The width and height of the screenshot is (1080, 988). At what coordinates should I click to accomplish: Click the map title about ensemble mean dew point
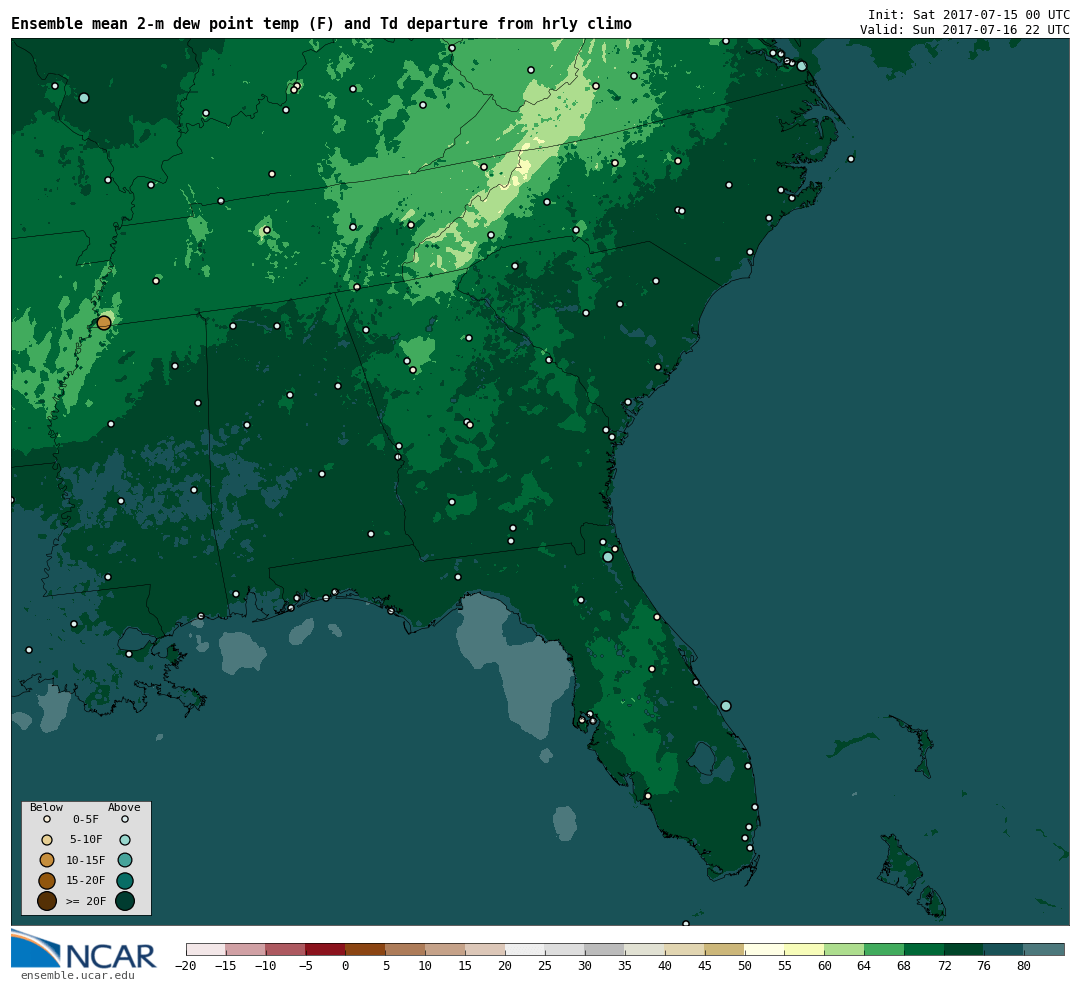point(321,24)
